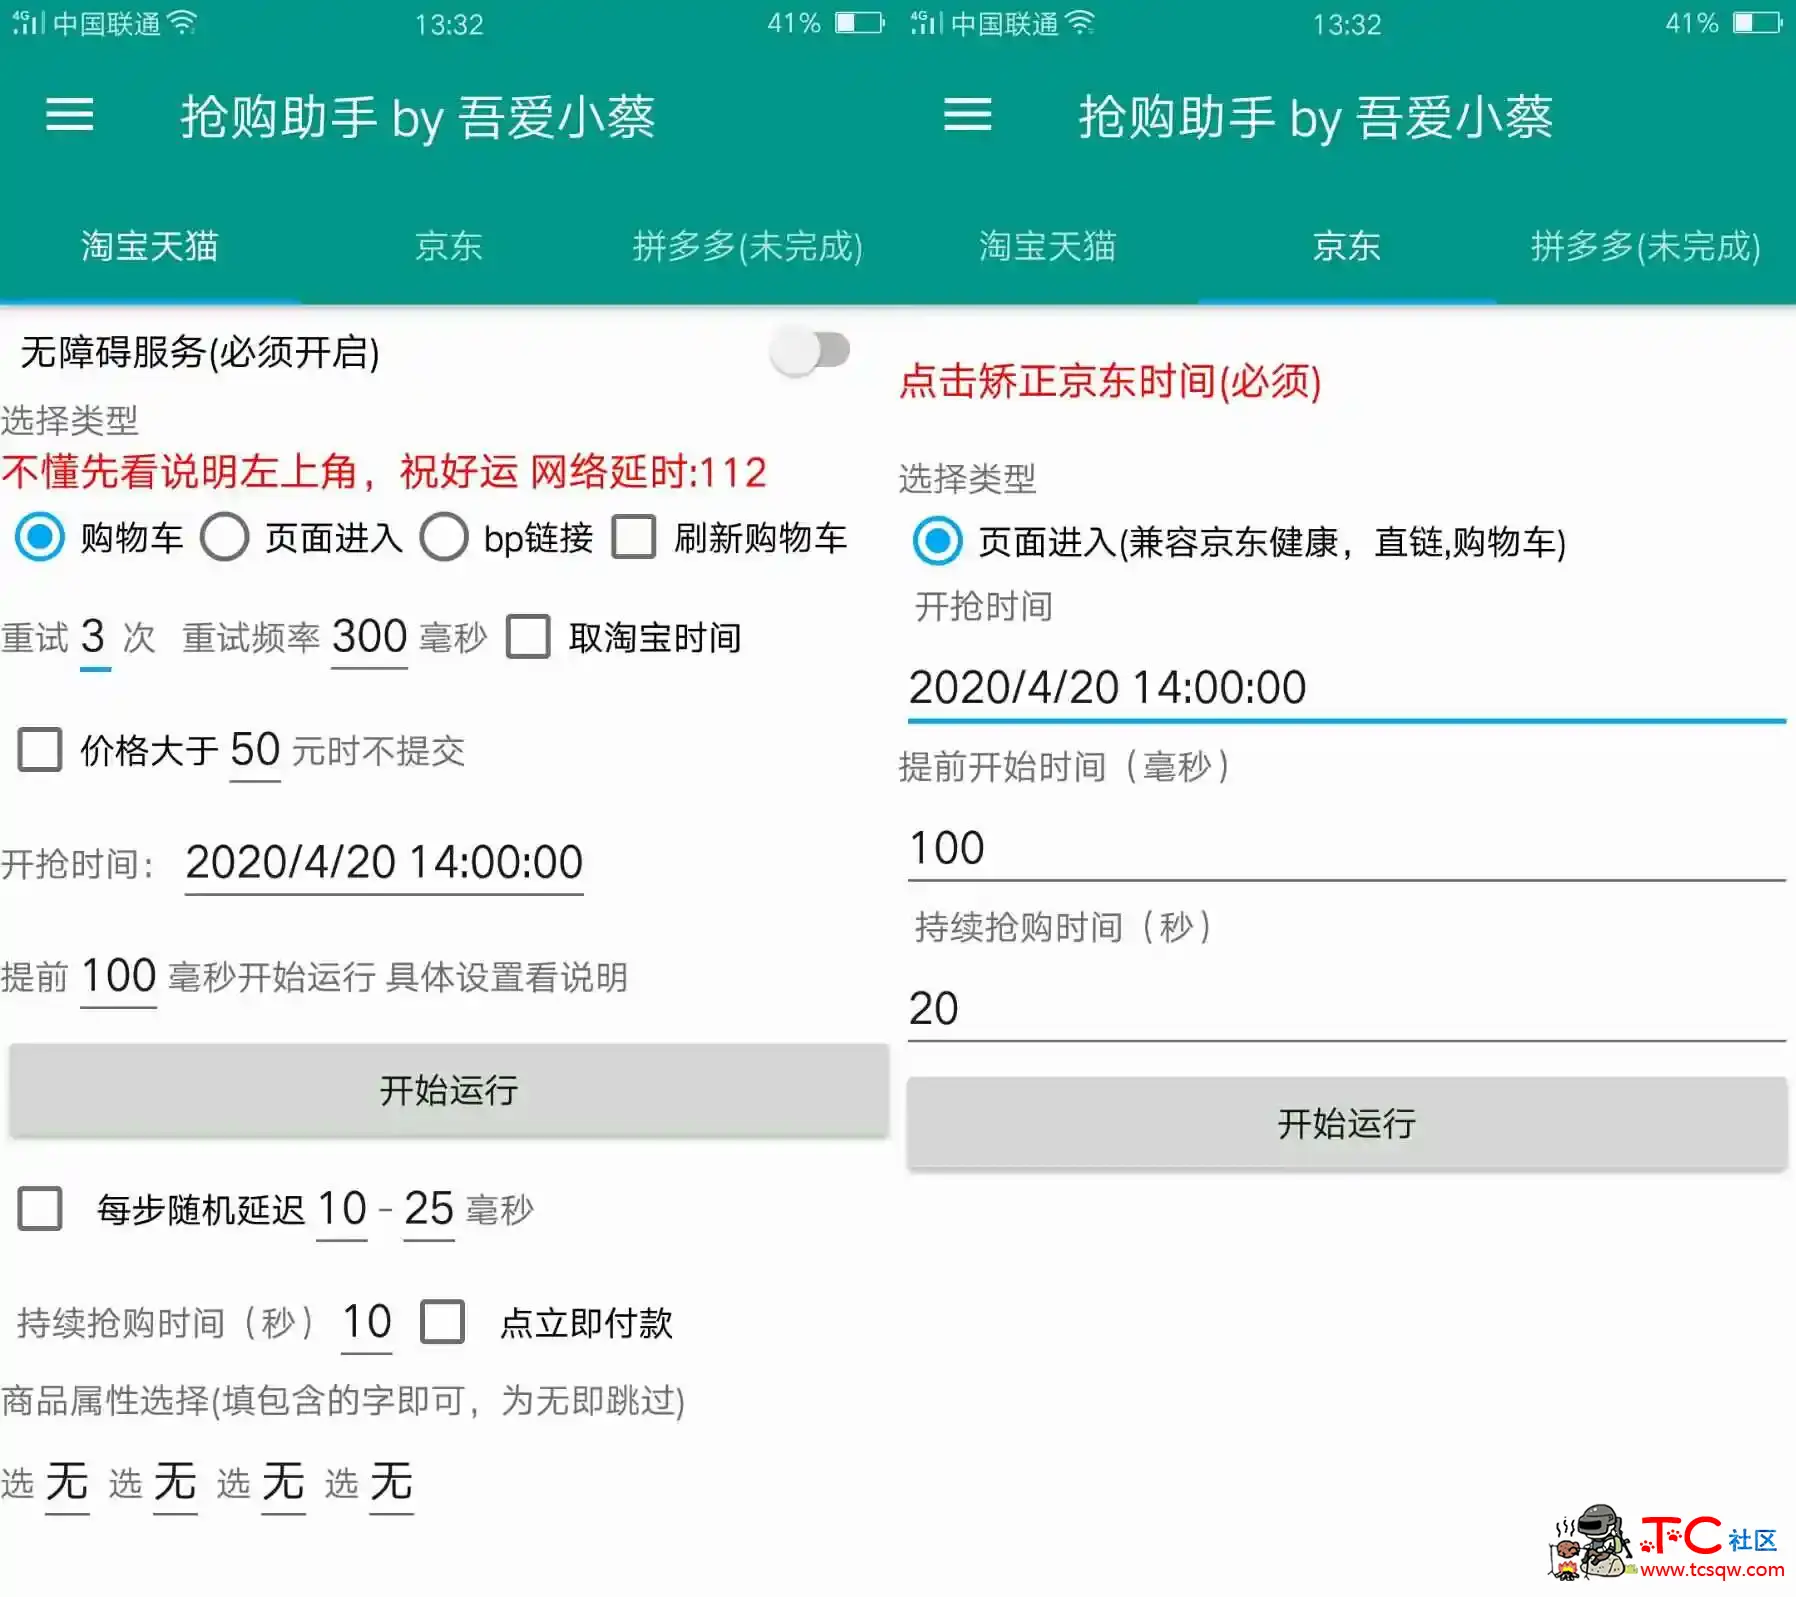Select the 购物车 radio button
Screen dimensions: 1796x1597
click(40, 537)
